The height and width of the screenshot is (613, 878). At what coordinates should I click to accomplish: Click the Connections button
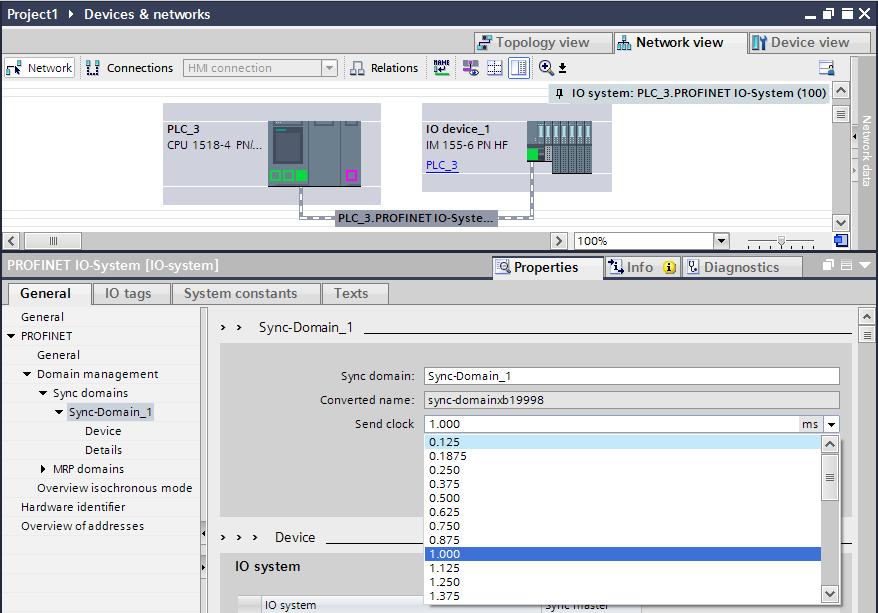point(129,68)
